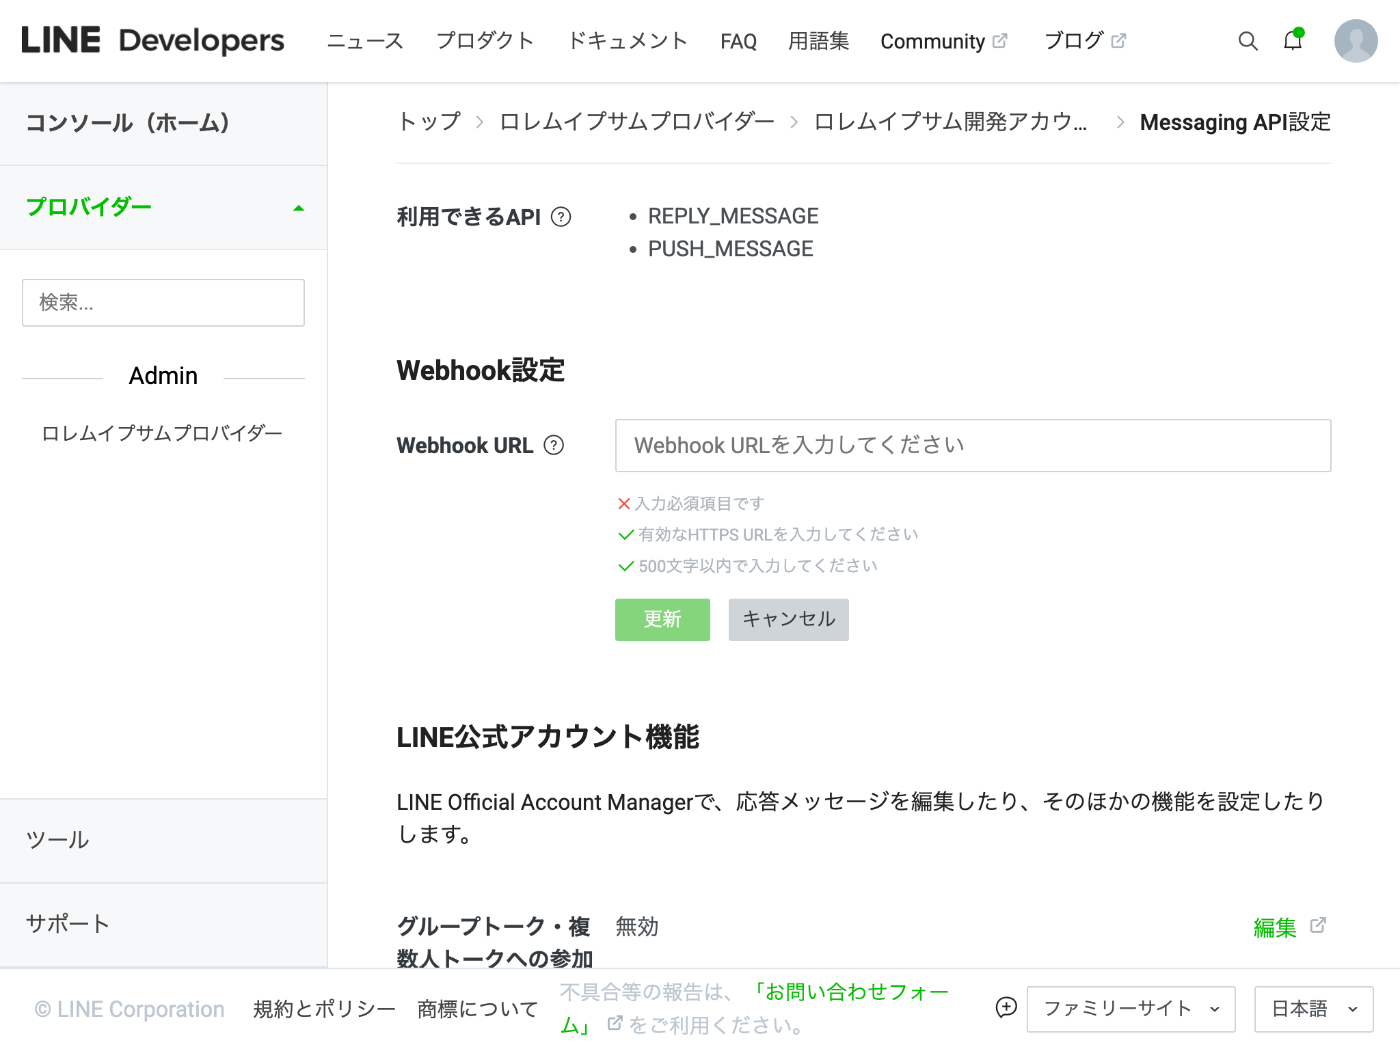This screenshot has width=1400, height=1049.
Task: Open the ドキュメント menu
Action: pos(628,41)
